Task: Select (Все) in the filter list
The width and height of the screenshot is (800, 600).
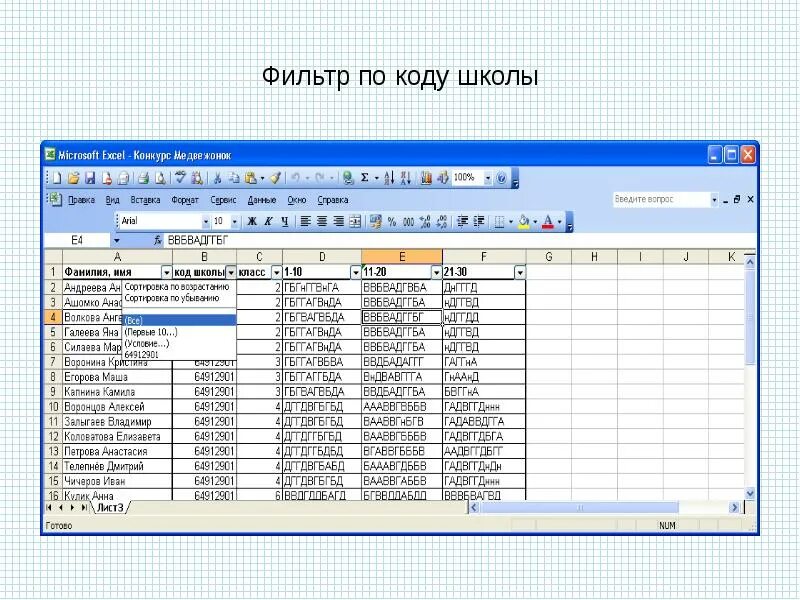Action: [179, 320]
